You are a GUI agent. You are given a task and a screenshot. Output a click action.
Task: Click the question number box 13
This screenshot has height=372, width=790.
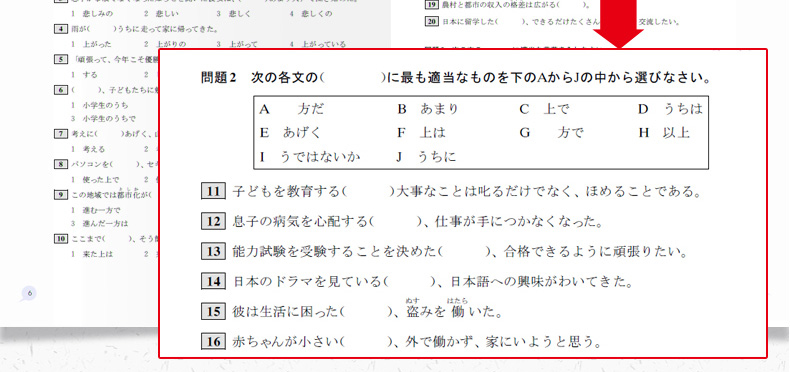(x=213, y=251)
